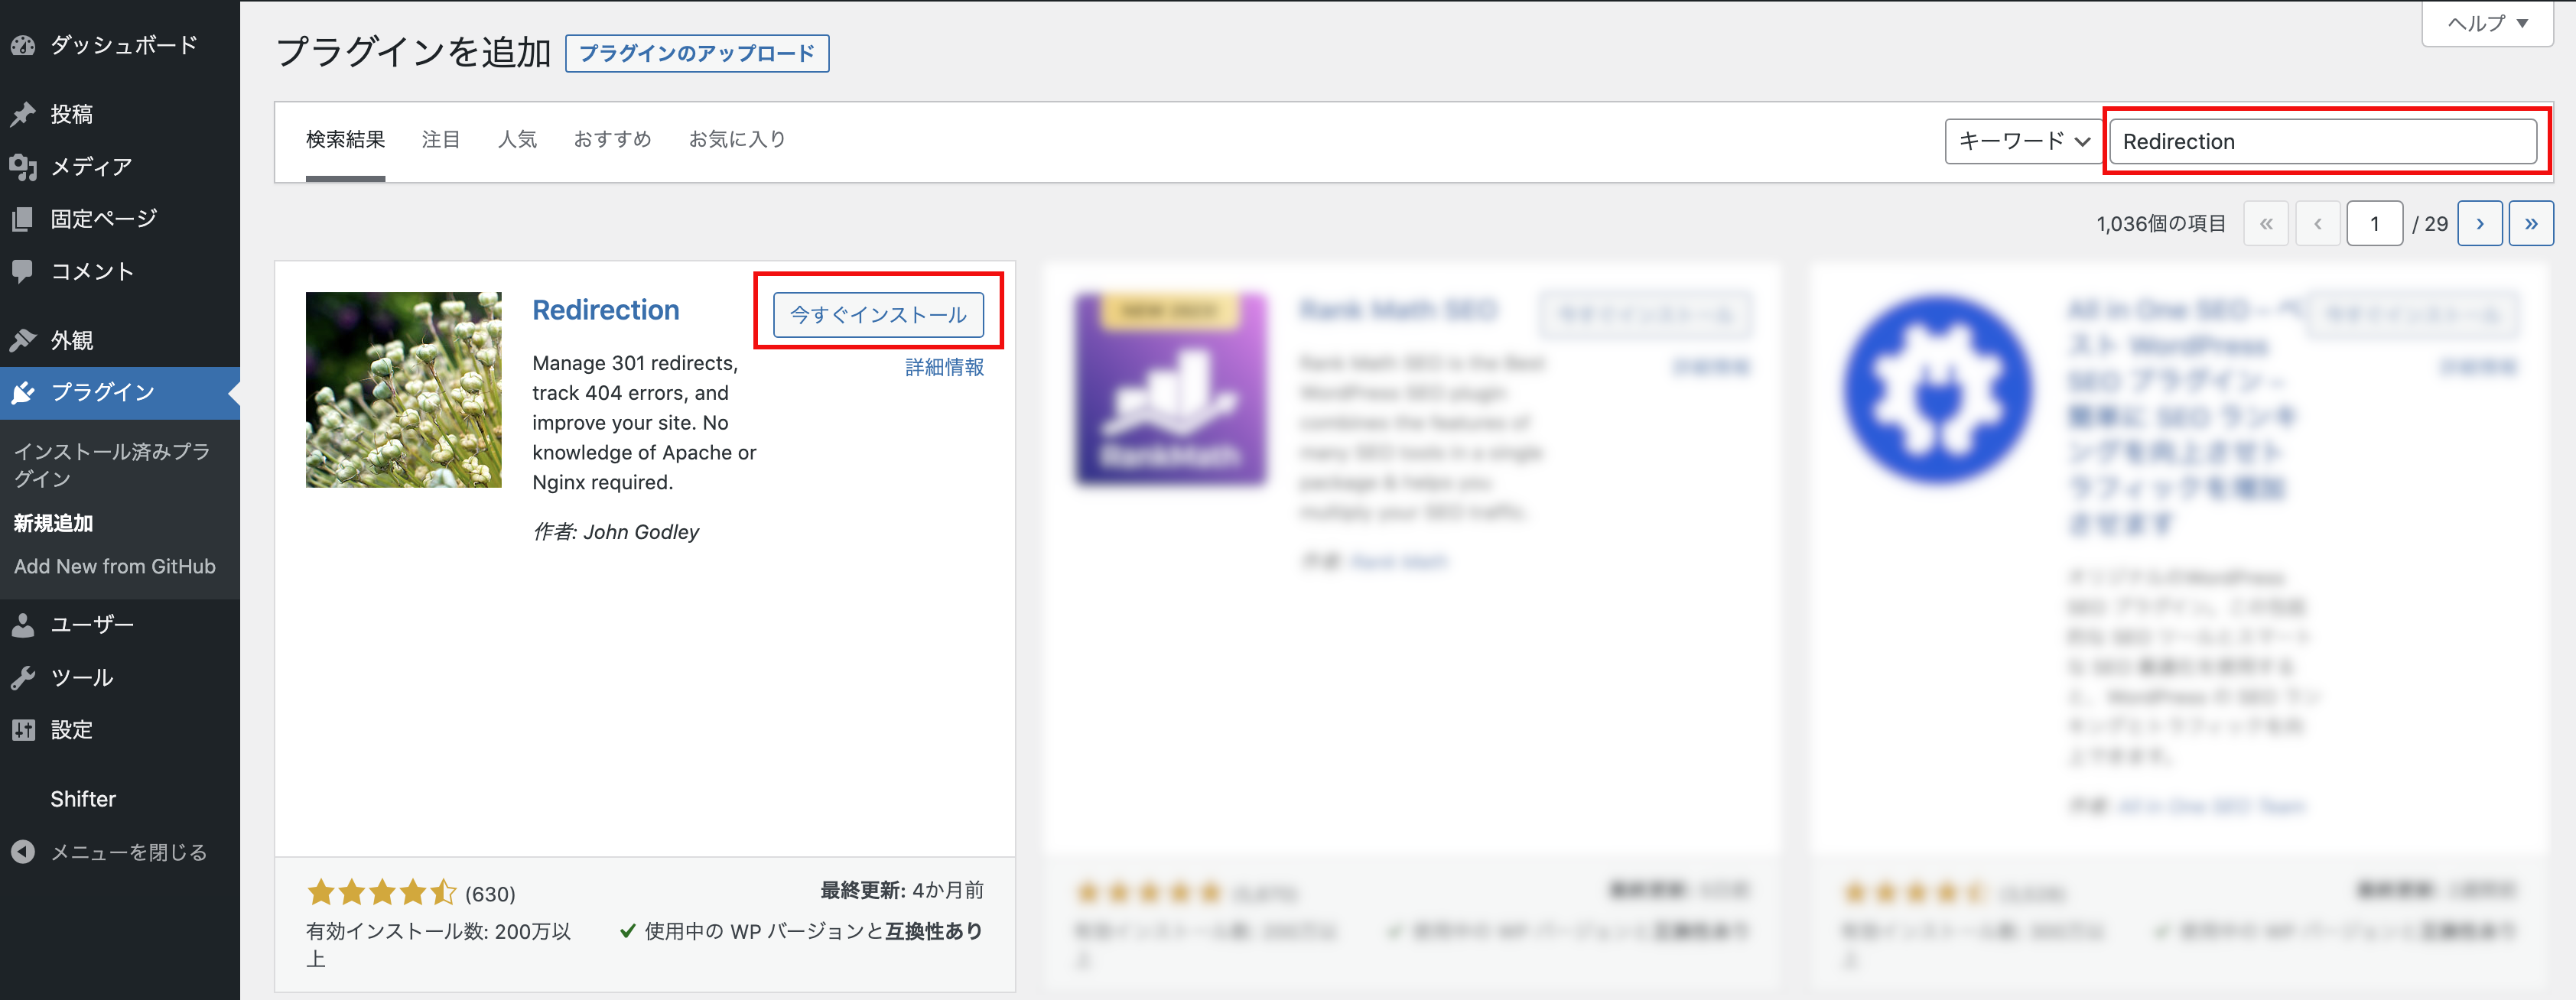2576x1000 pixels.
Task: Open Media via its sidebar icon
Action: click(23, 167)
